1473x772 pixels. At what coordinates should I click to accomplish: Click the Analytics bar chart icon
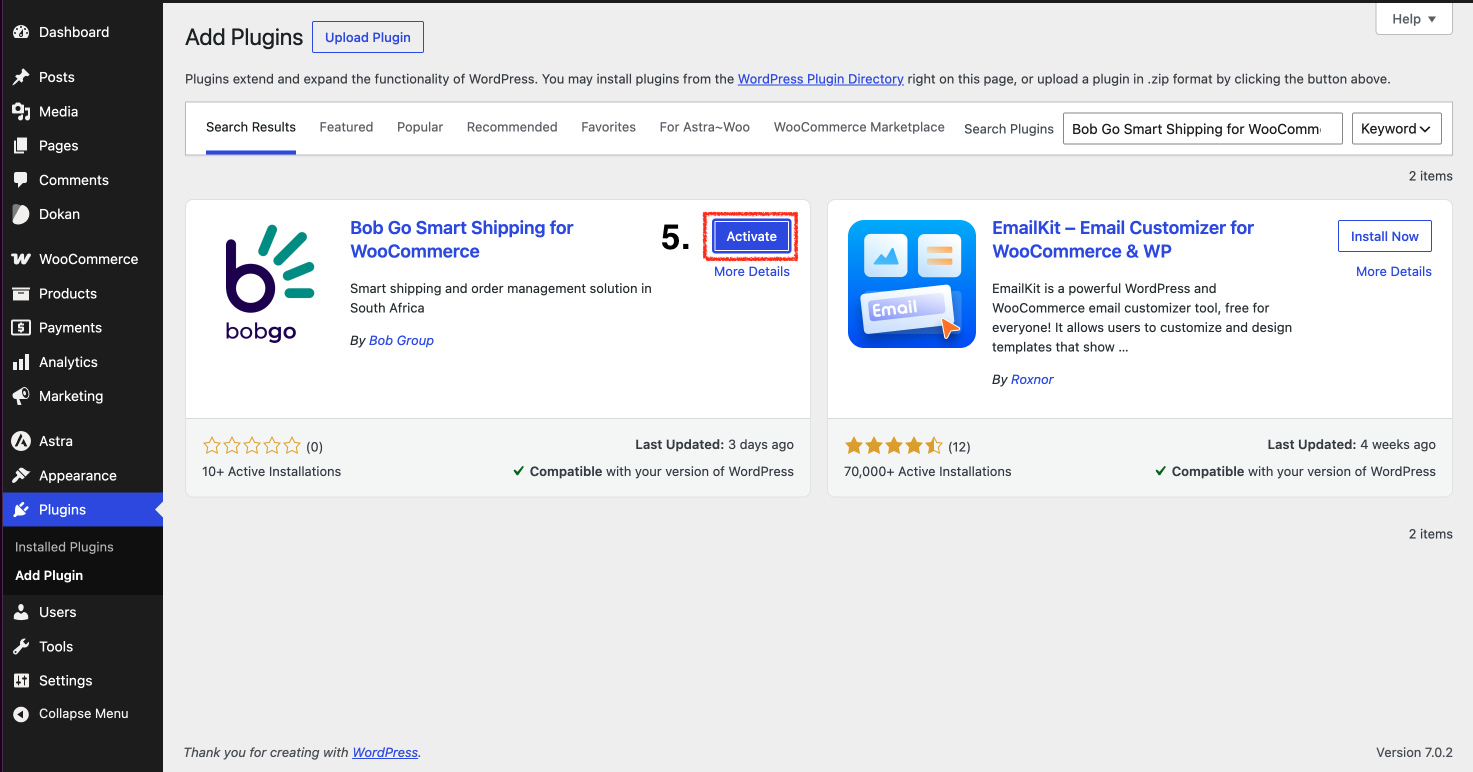click(x=21, y=362)
